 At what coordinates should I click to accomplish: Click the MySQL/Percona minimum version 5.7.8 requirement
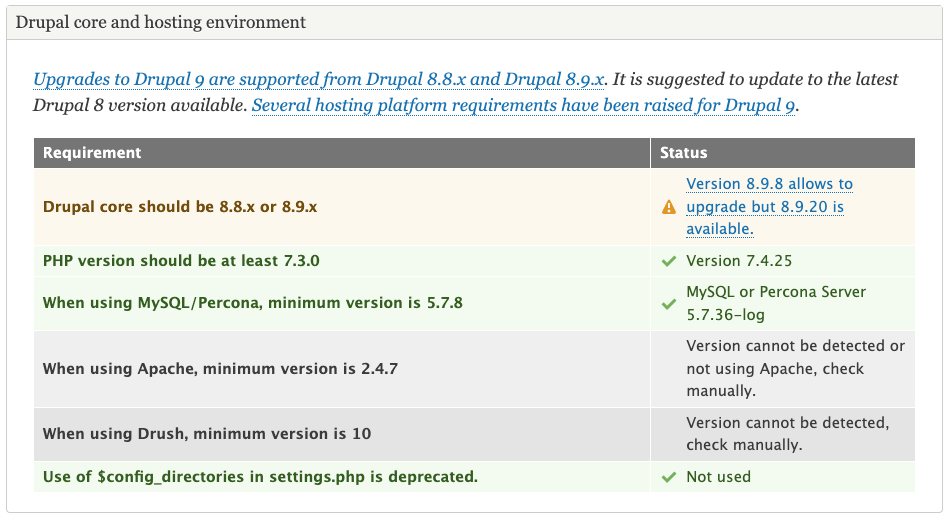253,303
